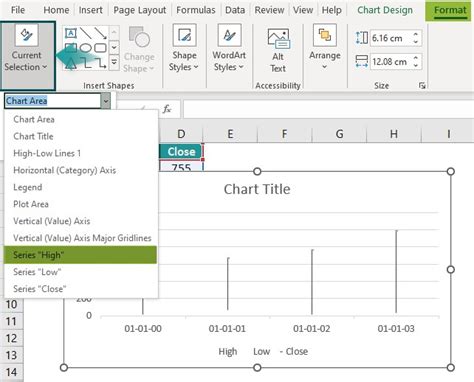Click the Low legend entry
Viewport: 474px width, 382px height.
[x=261, y=351]
